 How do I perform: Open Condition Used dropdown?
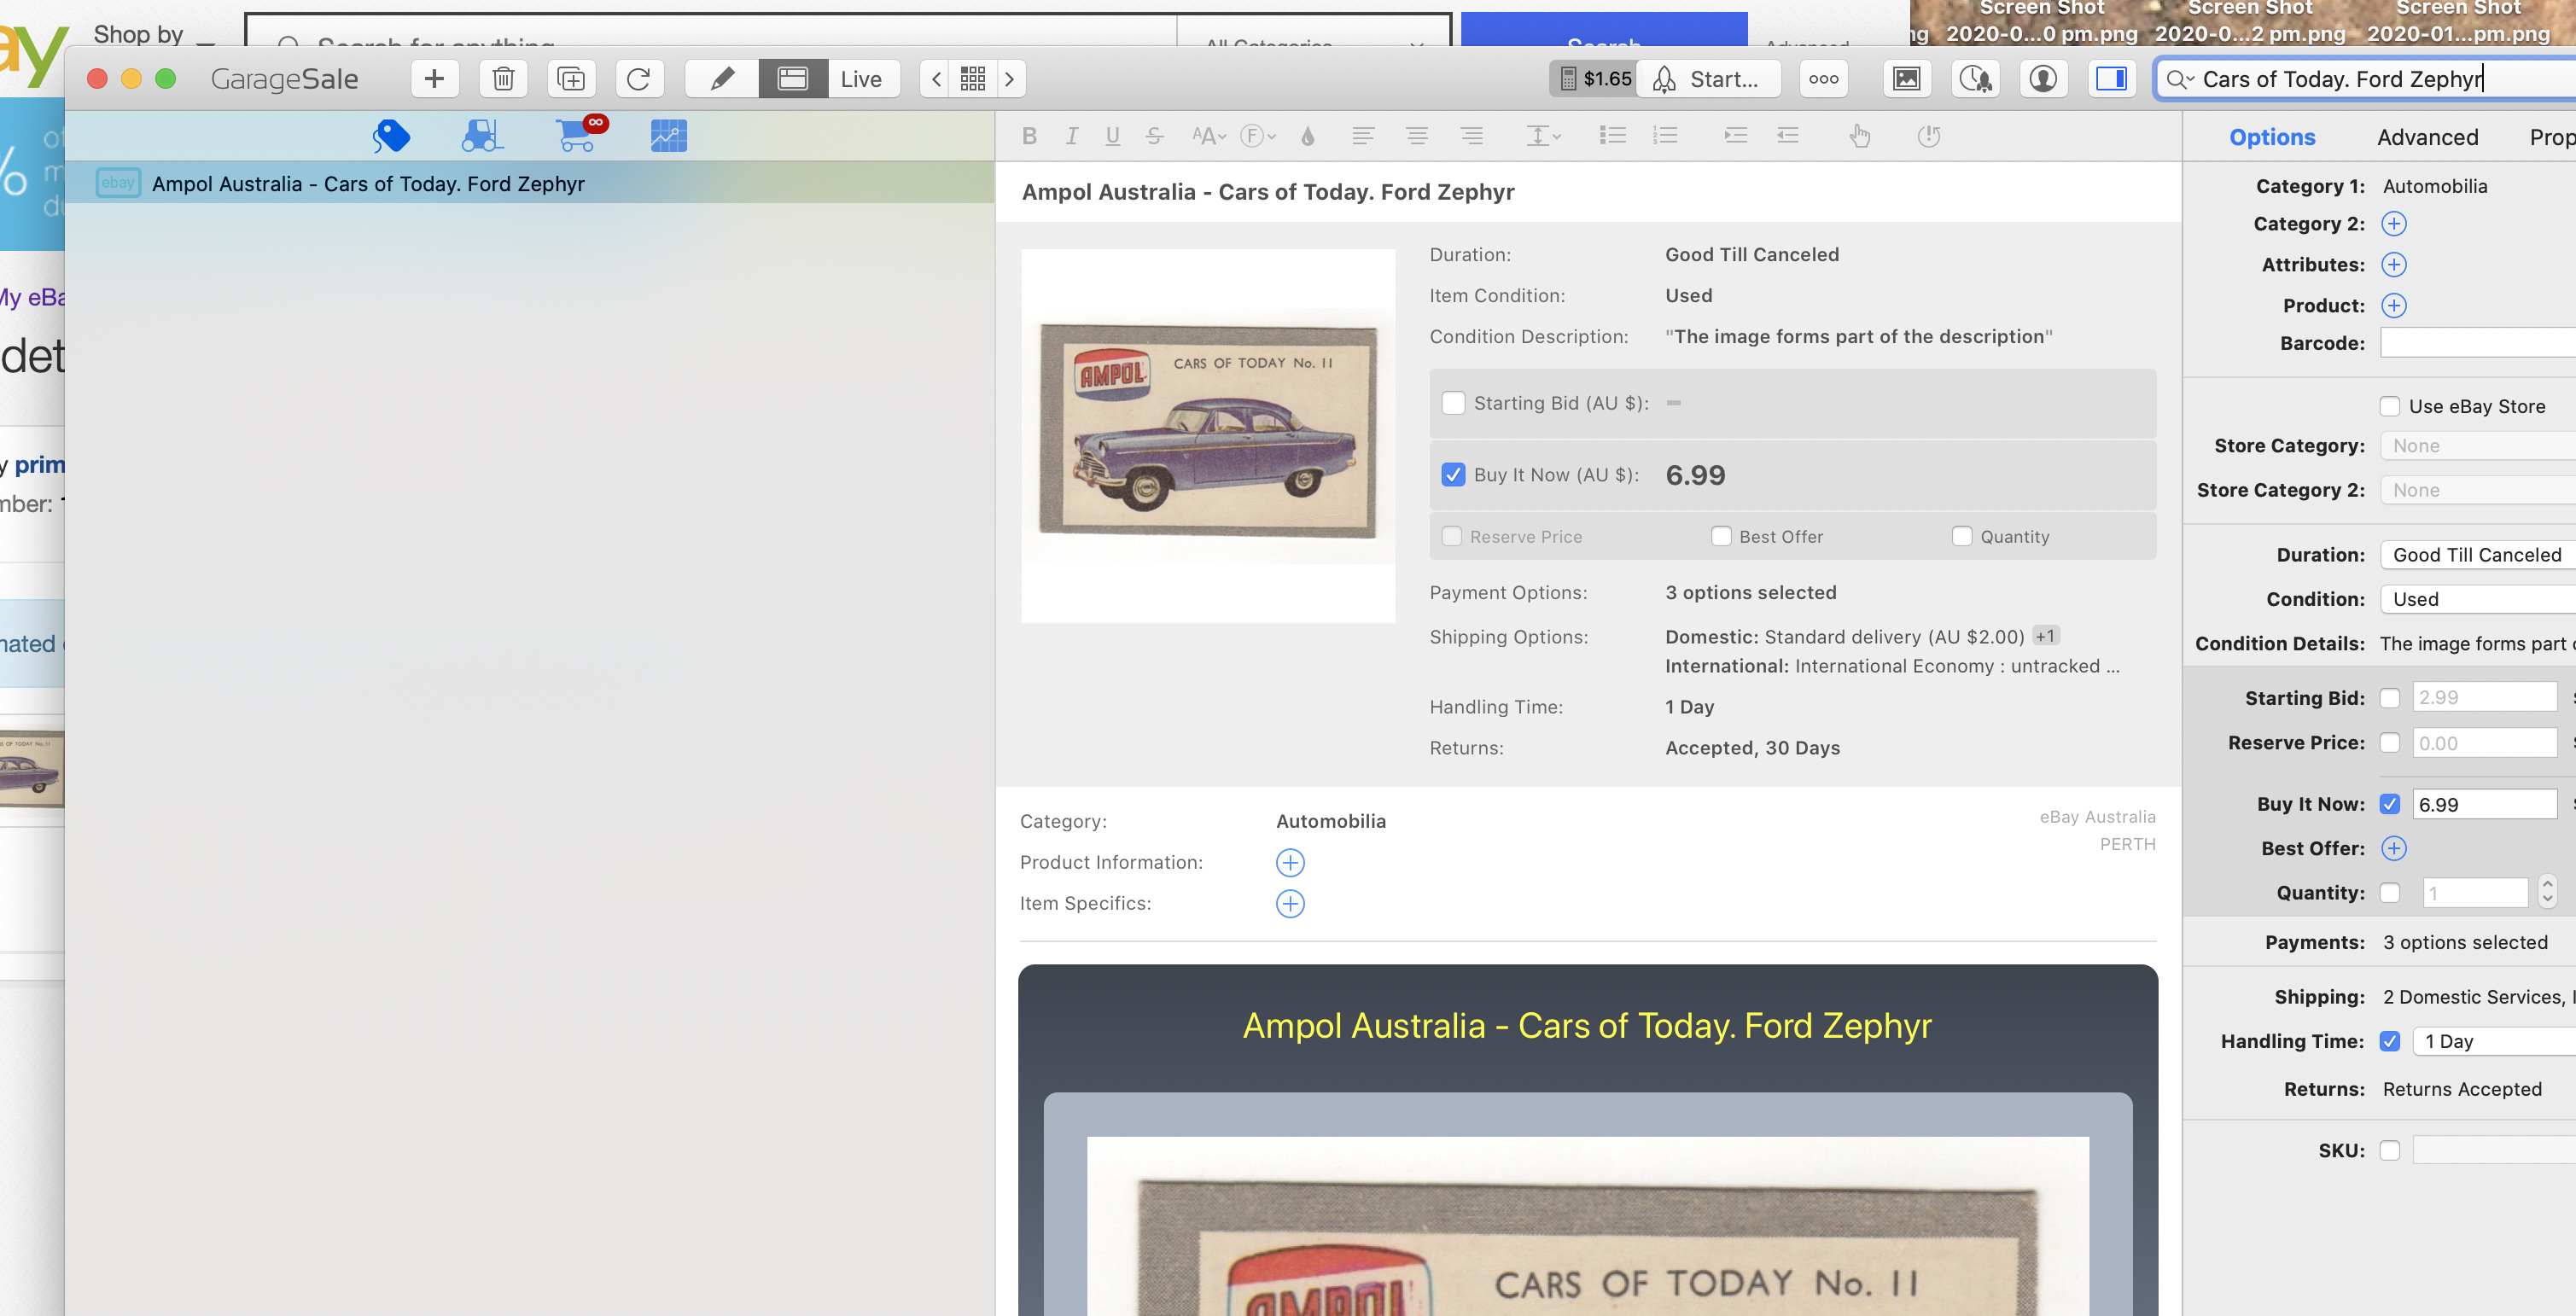[2478, 599]
